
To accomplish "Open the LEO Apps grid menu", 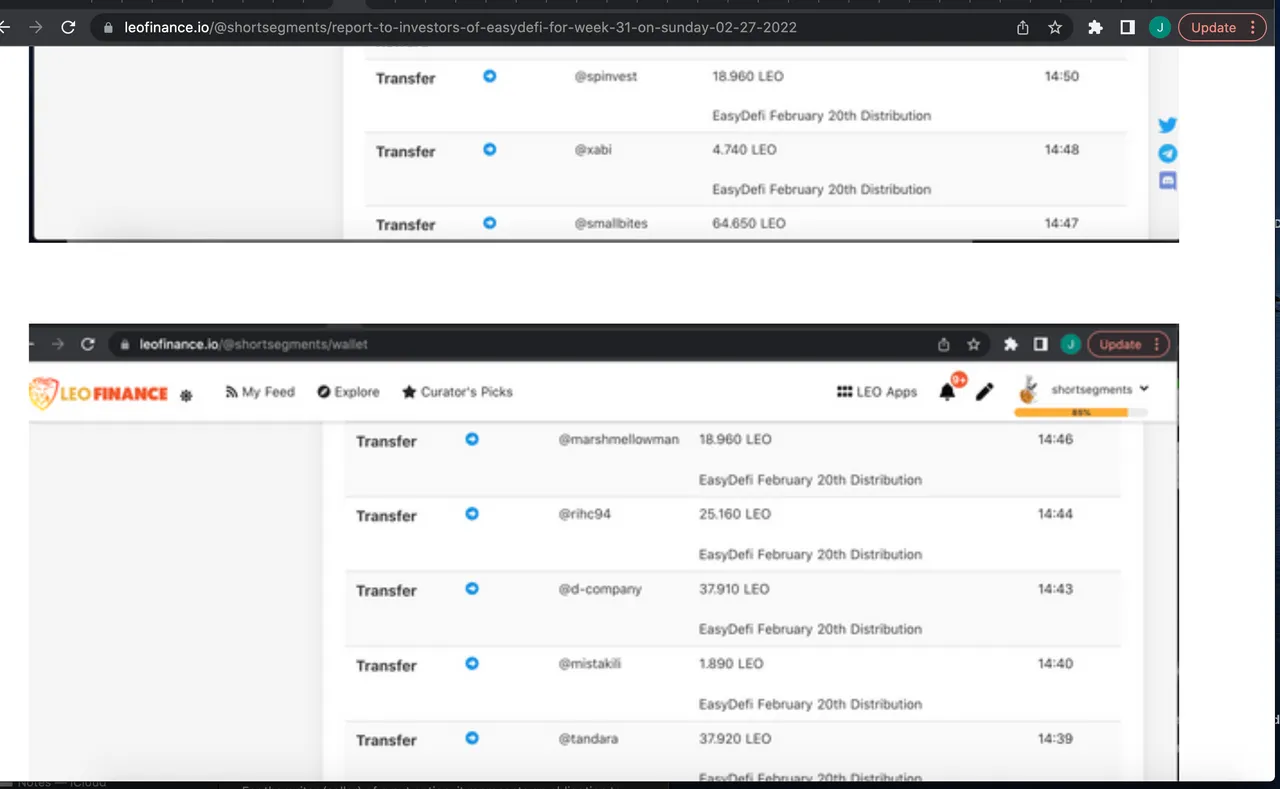I will [x=876, y=392].
